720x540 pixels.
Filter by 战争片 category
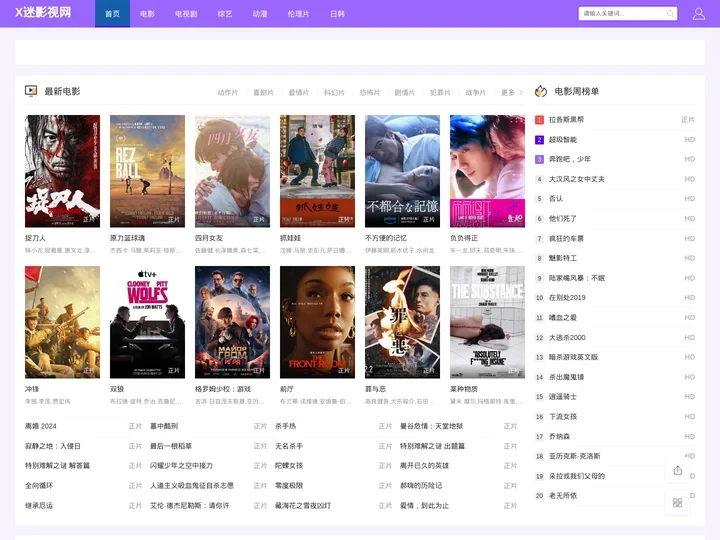click(x=475, y=92)
